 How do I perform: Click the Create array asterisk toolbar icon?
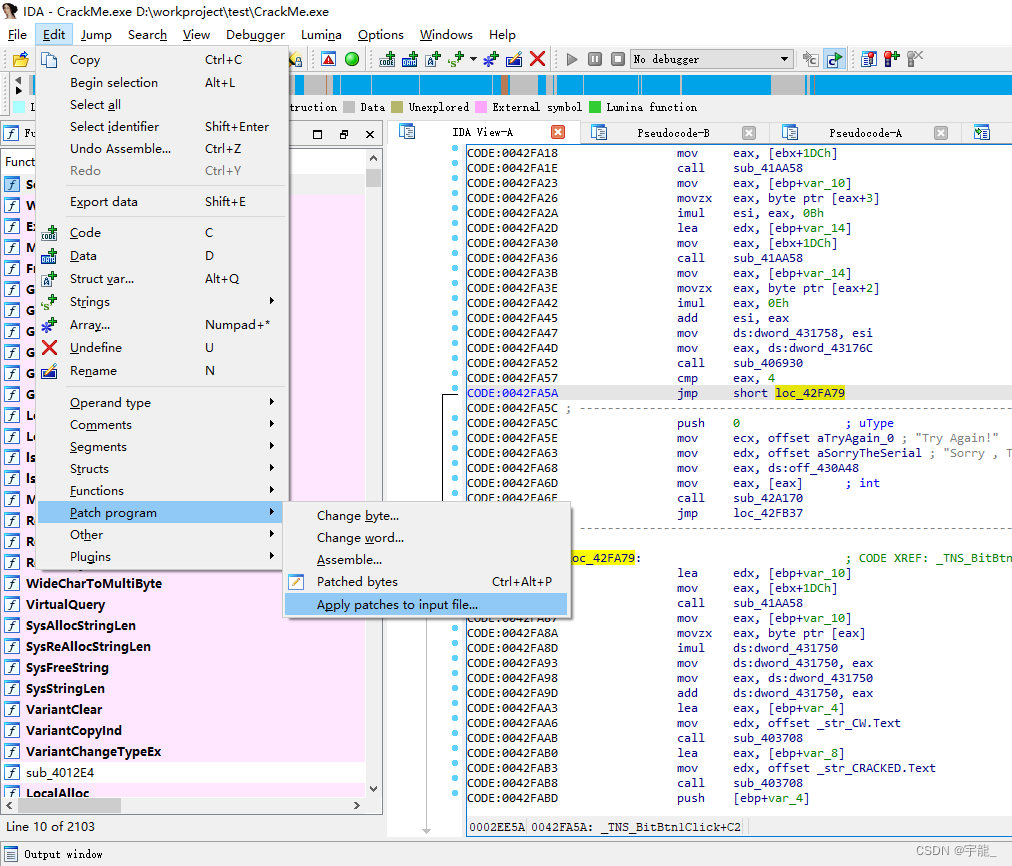point(491,59)
